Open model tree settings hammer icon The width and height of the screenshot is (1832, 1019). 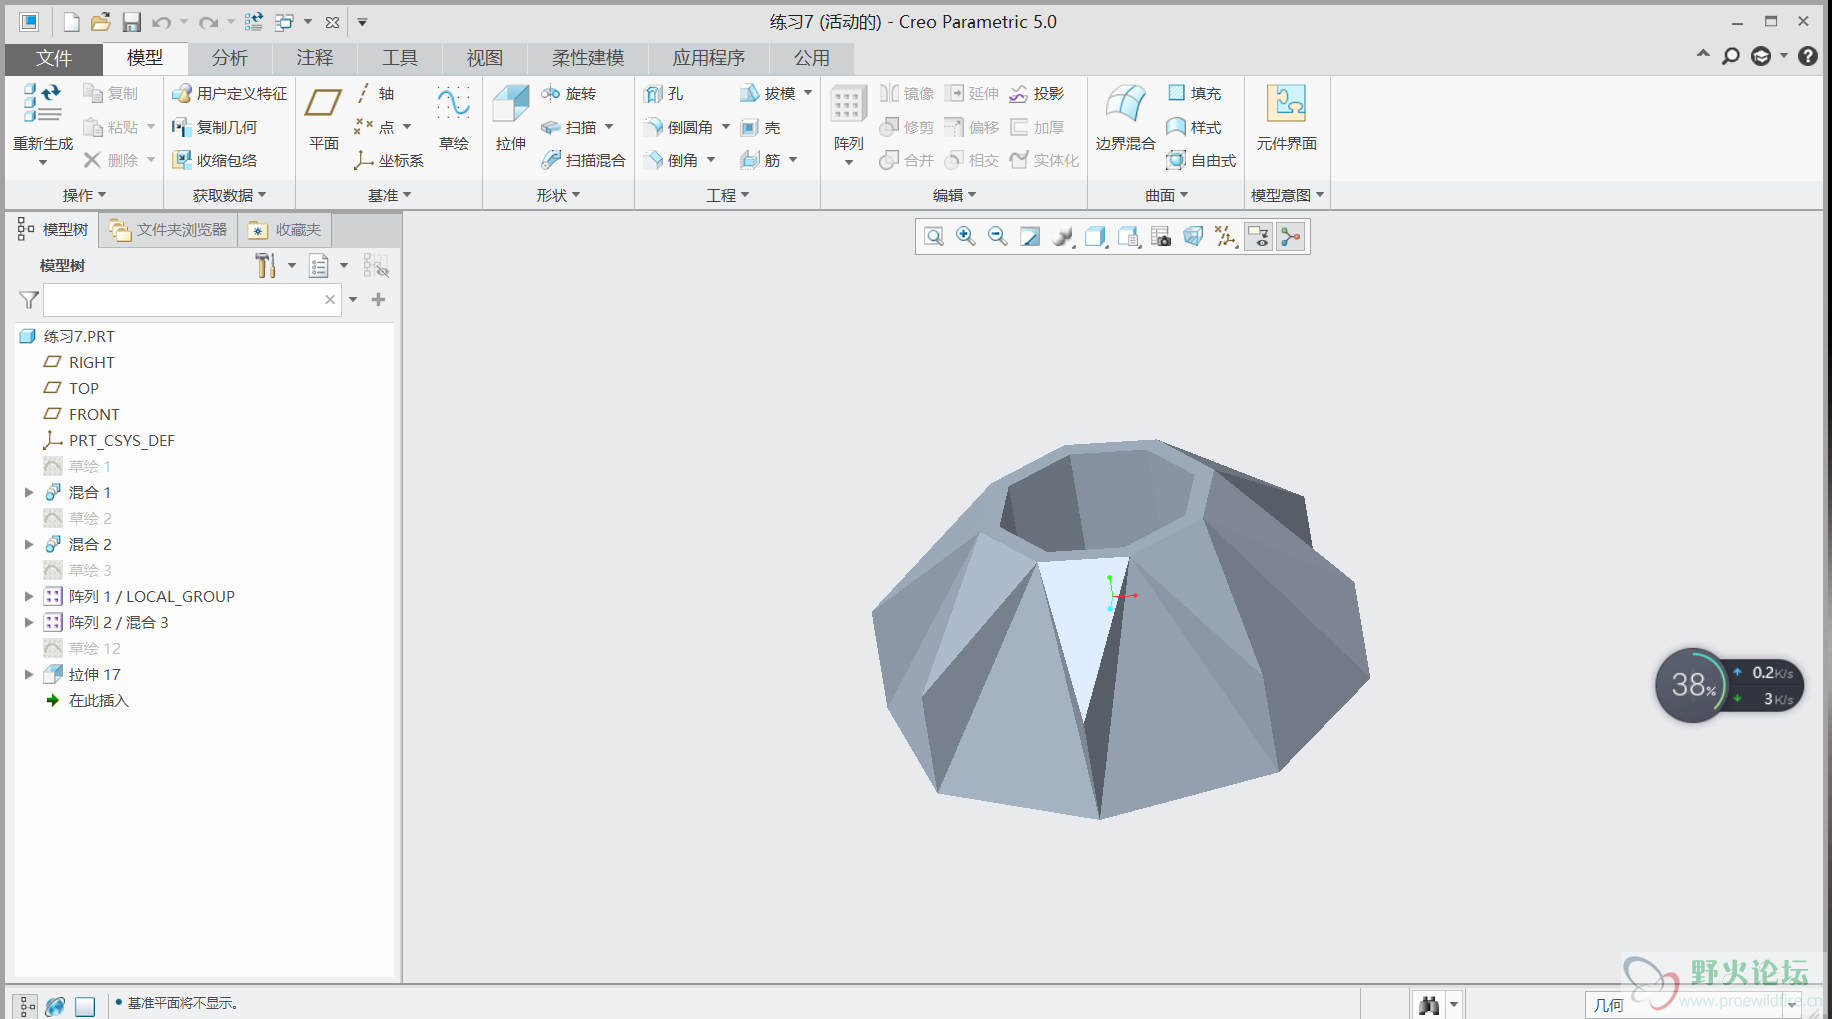click(x=265, y=266)
